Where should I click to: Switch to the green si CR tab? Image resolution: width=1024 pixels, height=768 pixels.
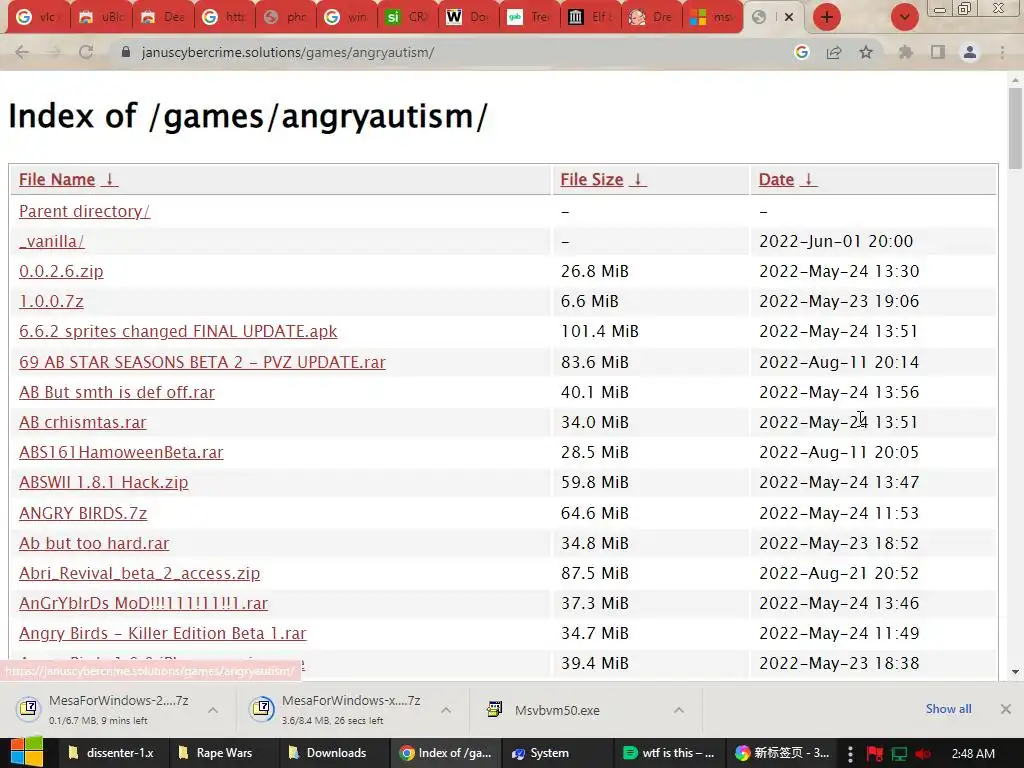click(407, 17)
